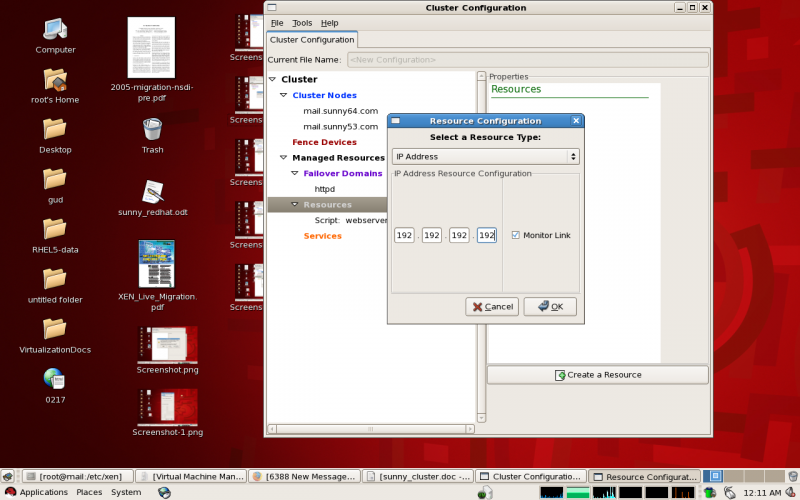Click the Show Desktop icon in the panel
The image size is (800, 500).
coord(8,477)
